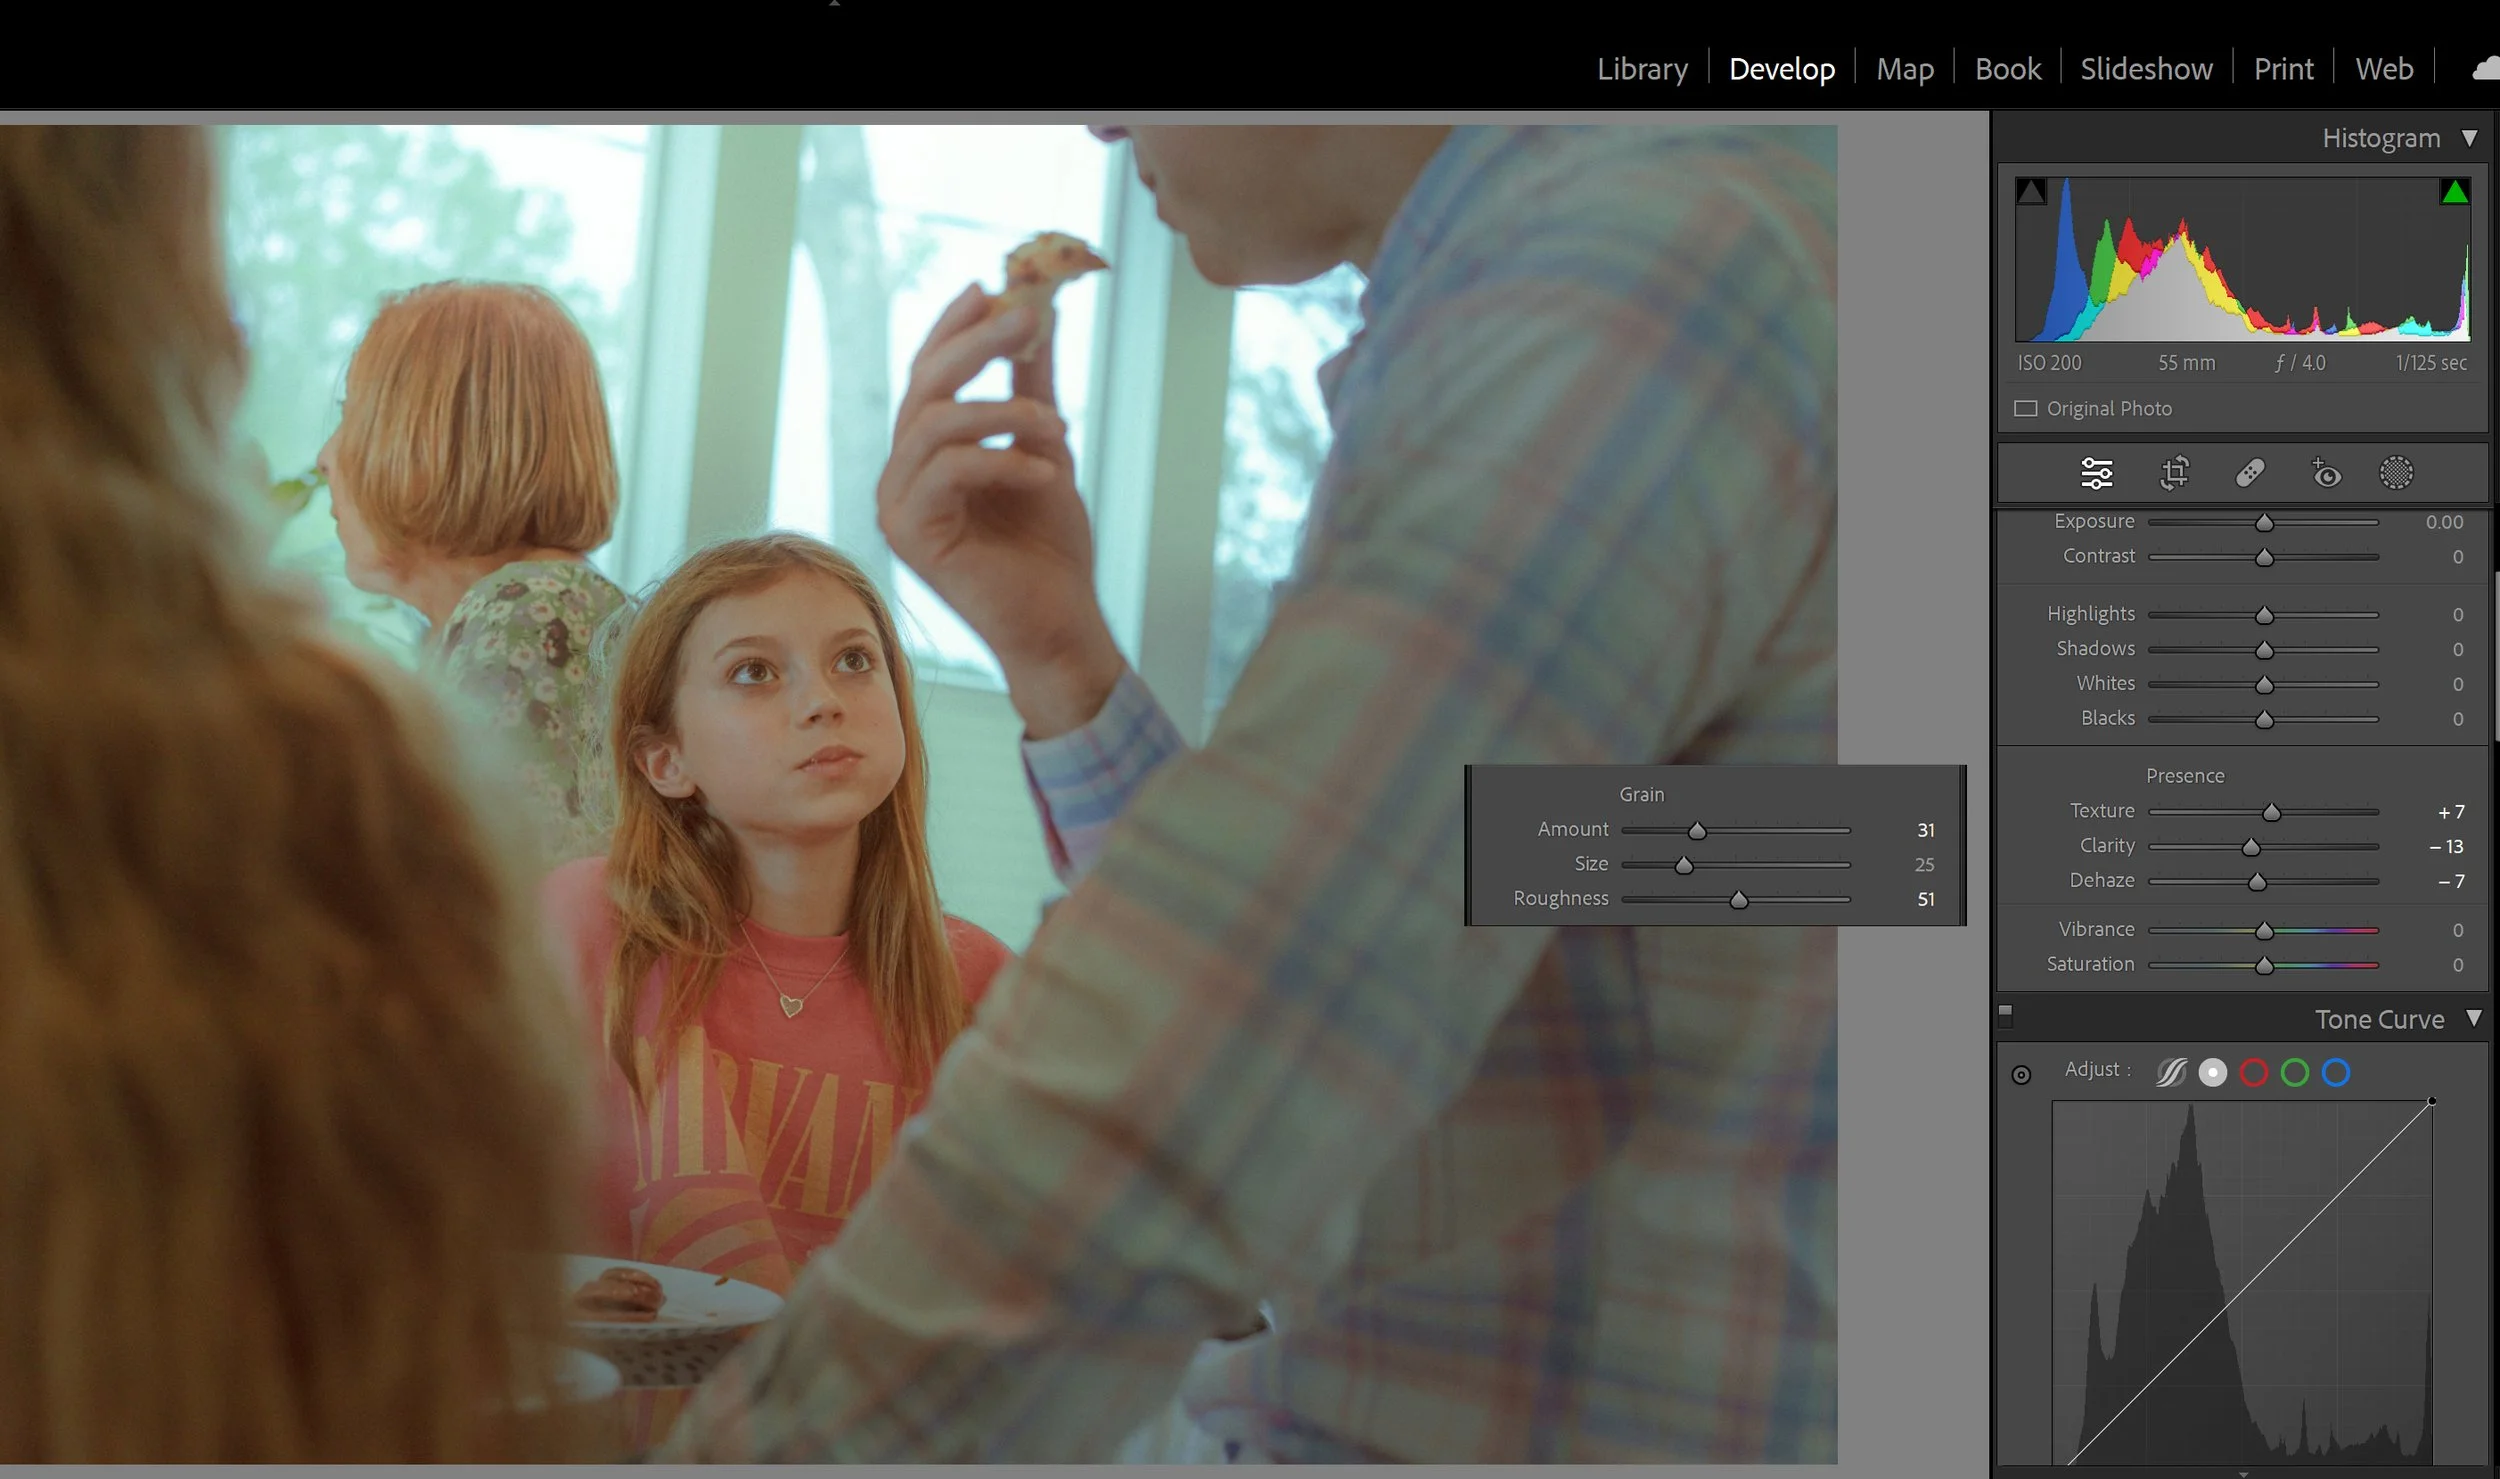The height and width of the screenshot is (1479, 2500).
Task: Toggle the shadow clipping indicator in histogram
Action: tap(2030, 191)
